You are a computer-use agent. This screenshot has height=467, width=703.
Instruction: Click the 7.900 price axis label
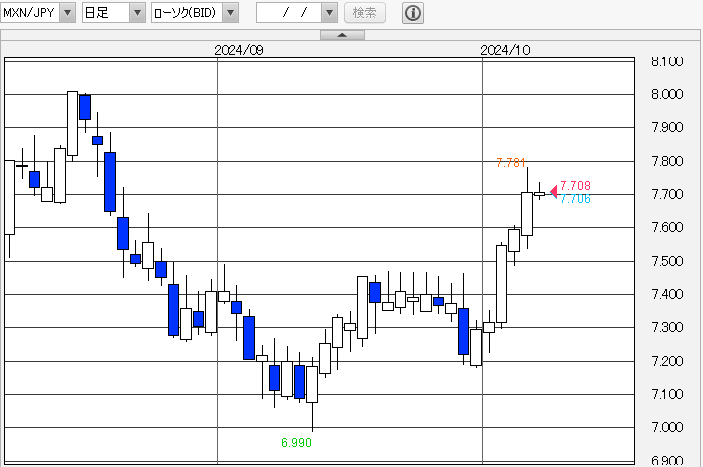click(667, 127)
